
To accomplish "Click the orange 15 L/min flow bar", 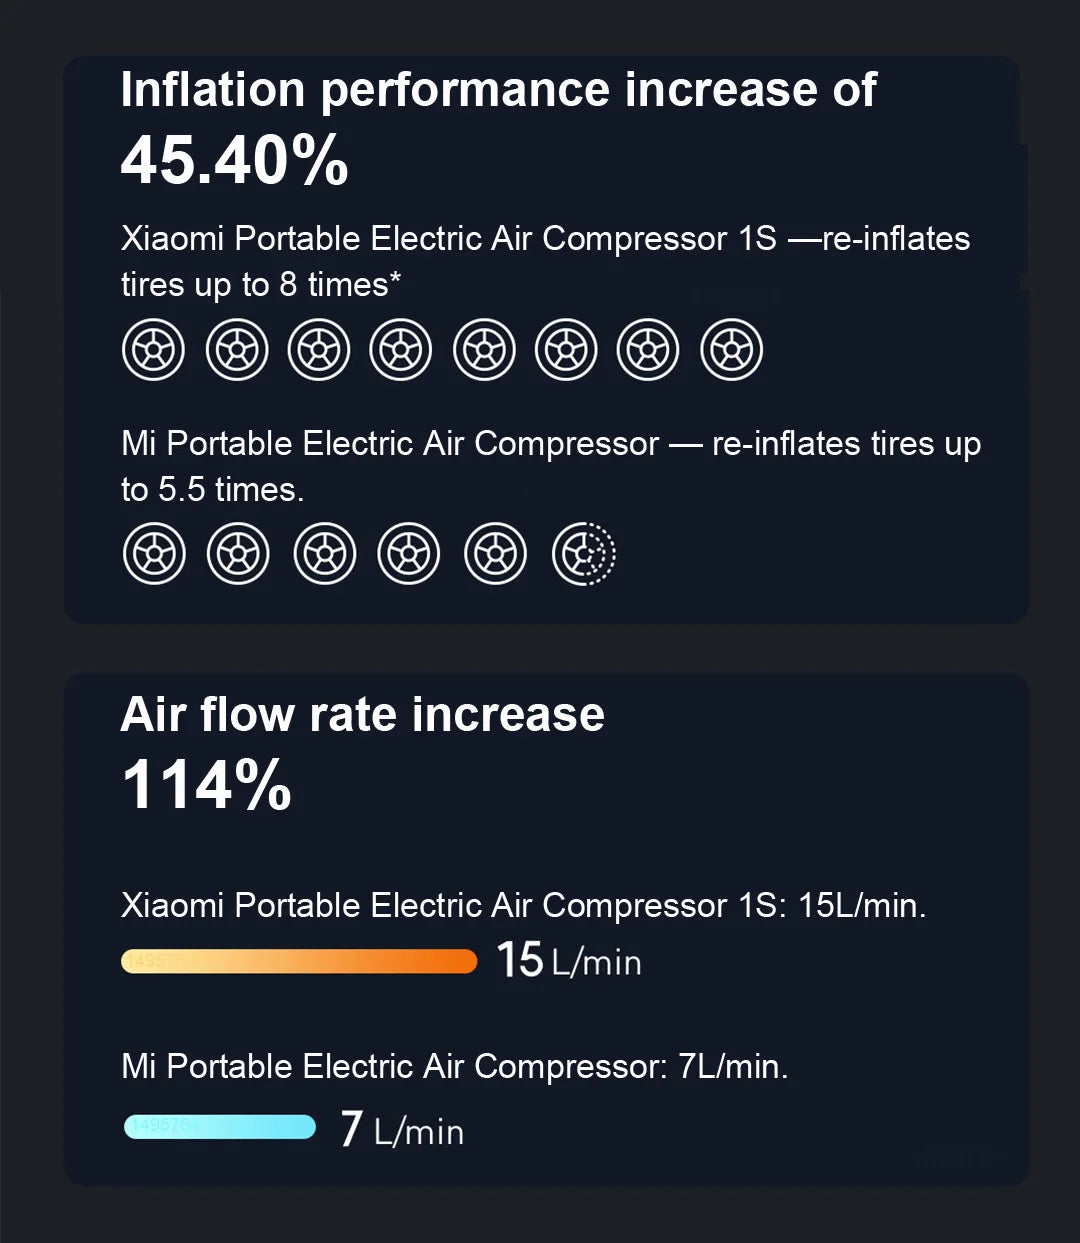I will point(299,961).
